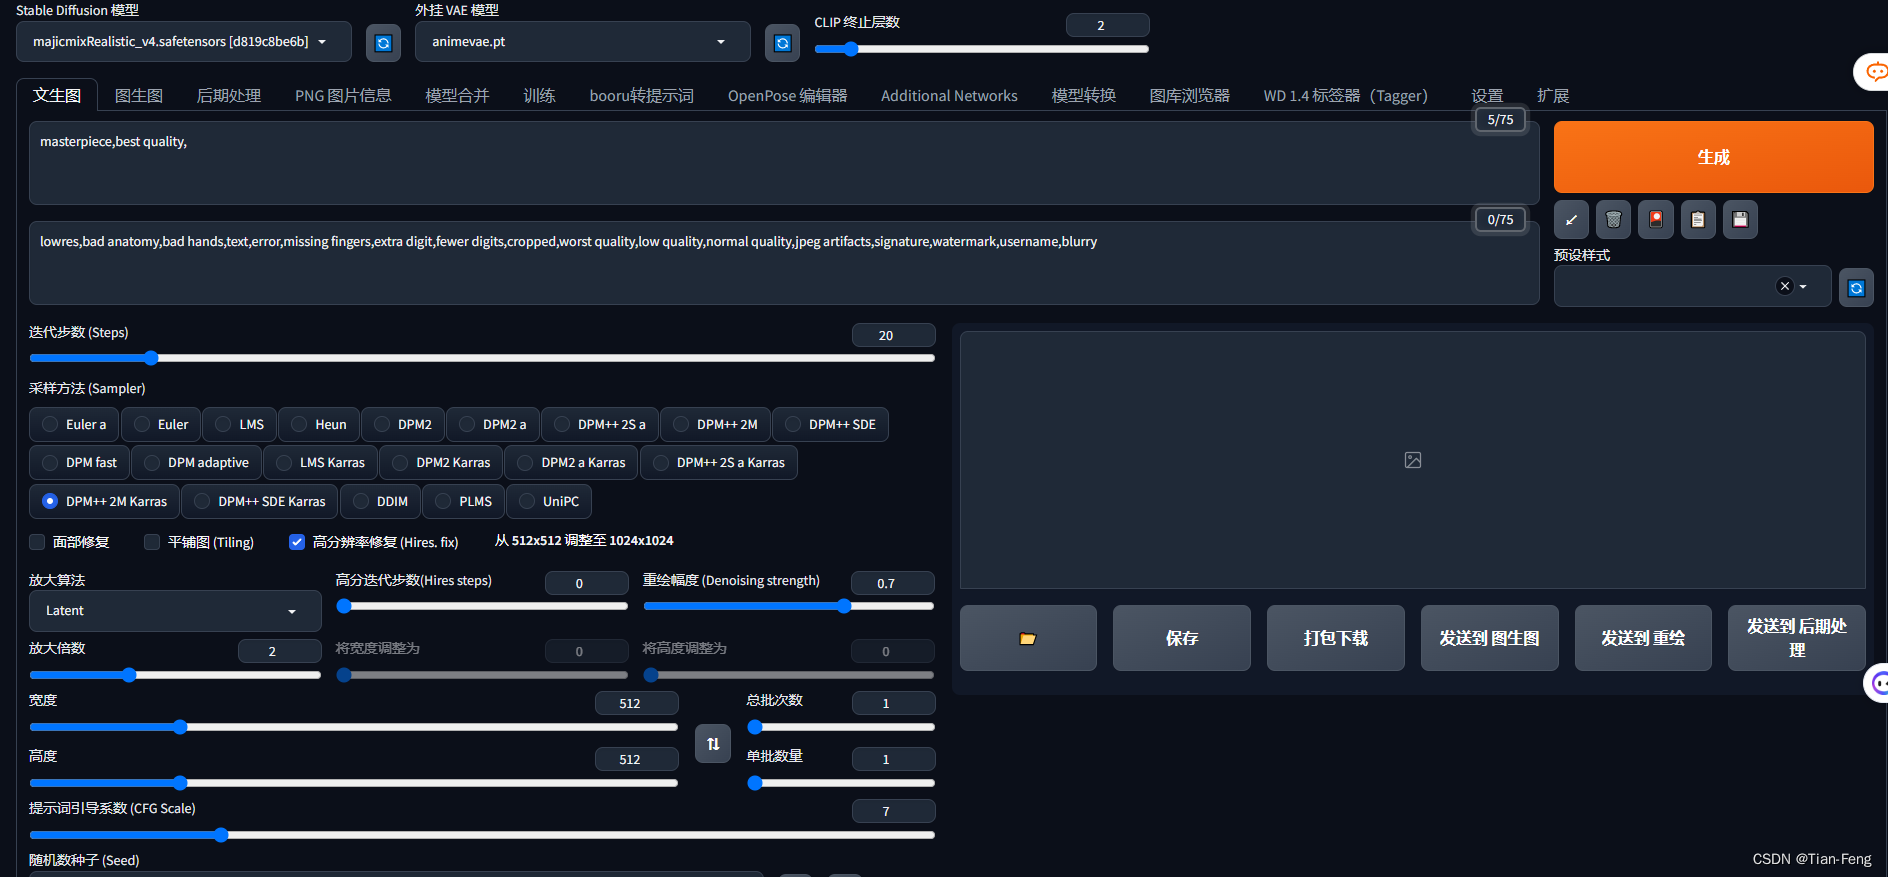Image resolution: width=1888 pixels, height=877 pixels.
Task: Select the Euler a sampler
Action: coord(74,424)
